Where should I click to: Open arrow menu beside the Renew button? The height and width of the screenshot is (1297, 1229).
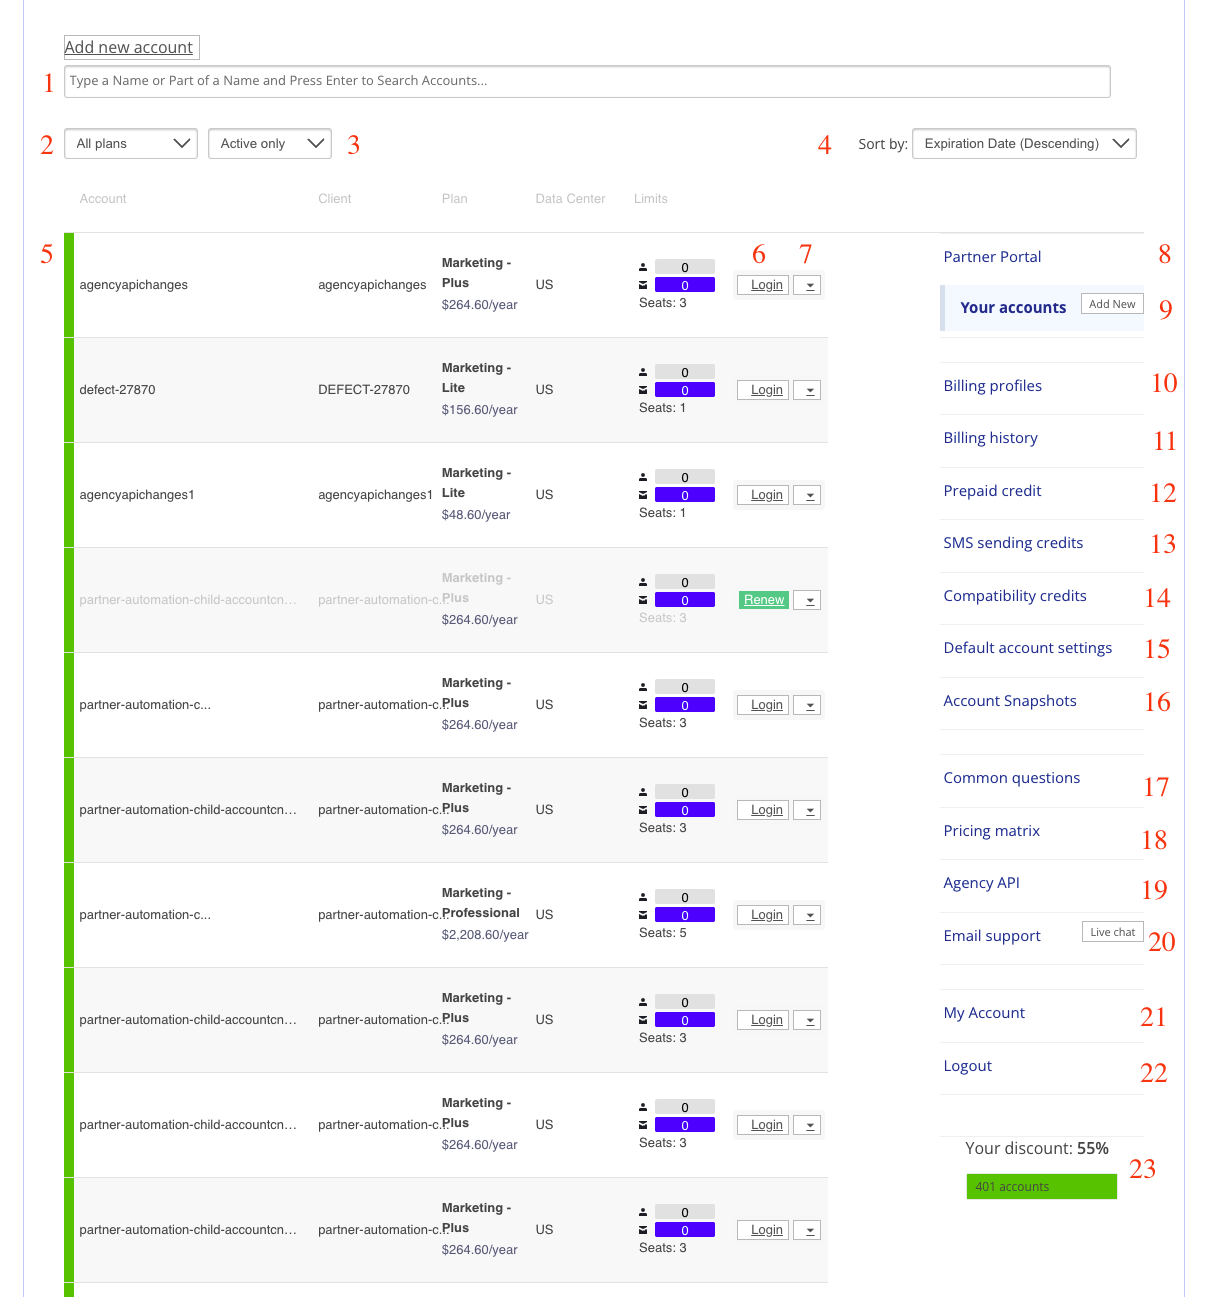pyautogui.click(x=808, y=600)
